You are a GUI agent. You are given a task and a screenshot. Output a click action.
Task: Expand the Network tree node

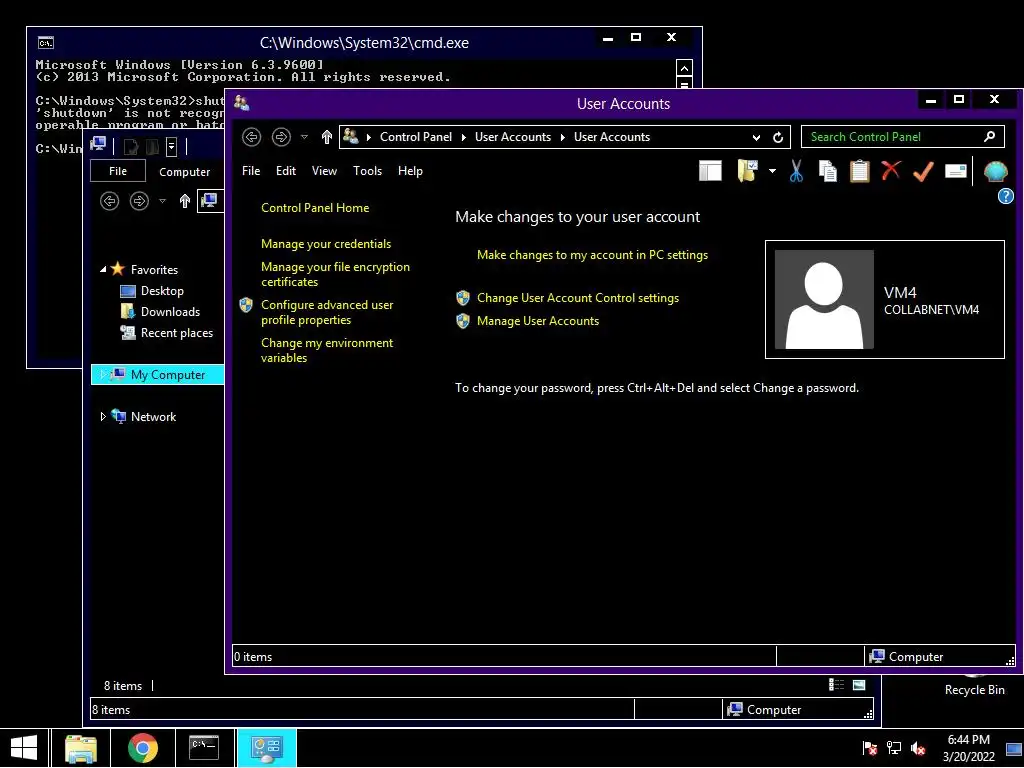103,417
